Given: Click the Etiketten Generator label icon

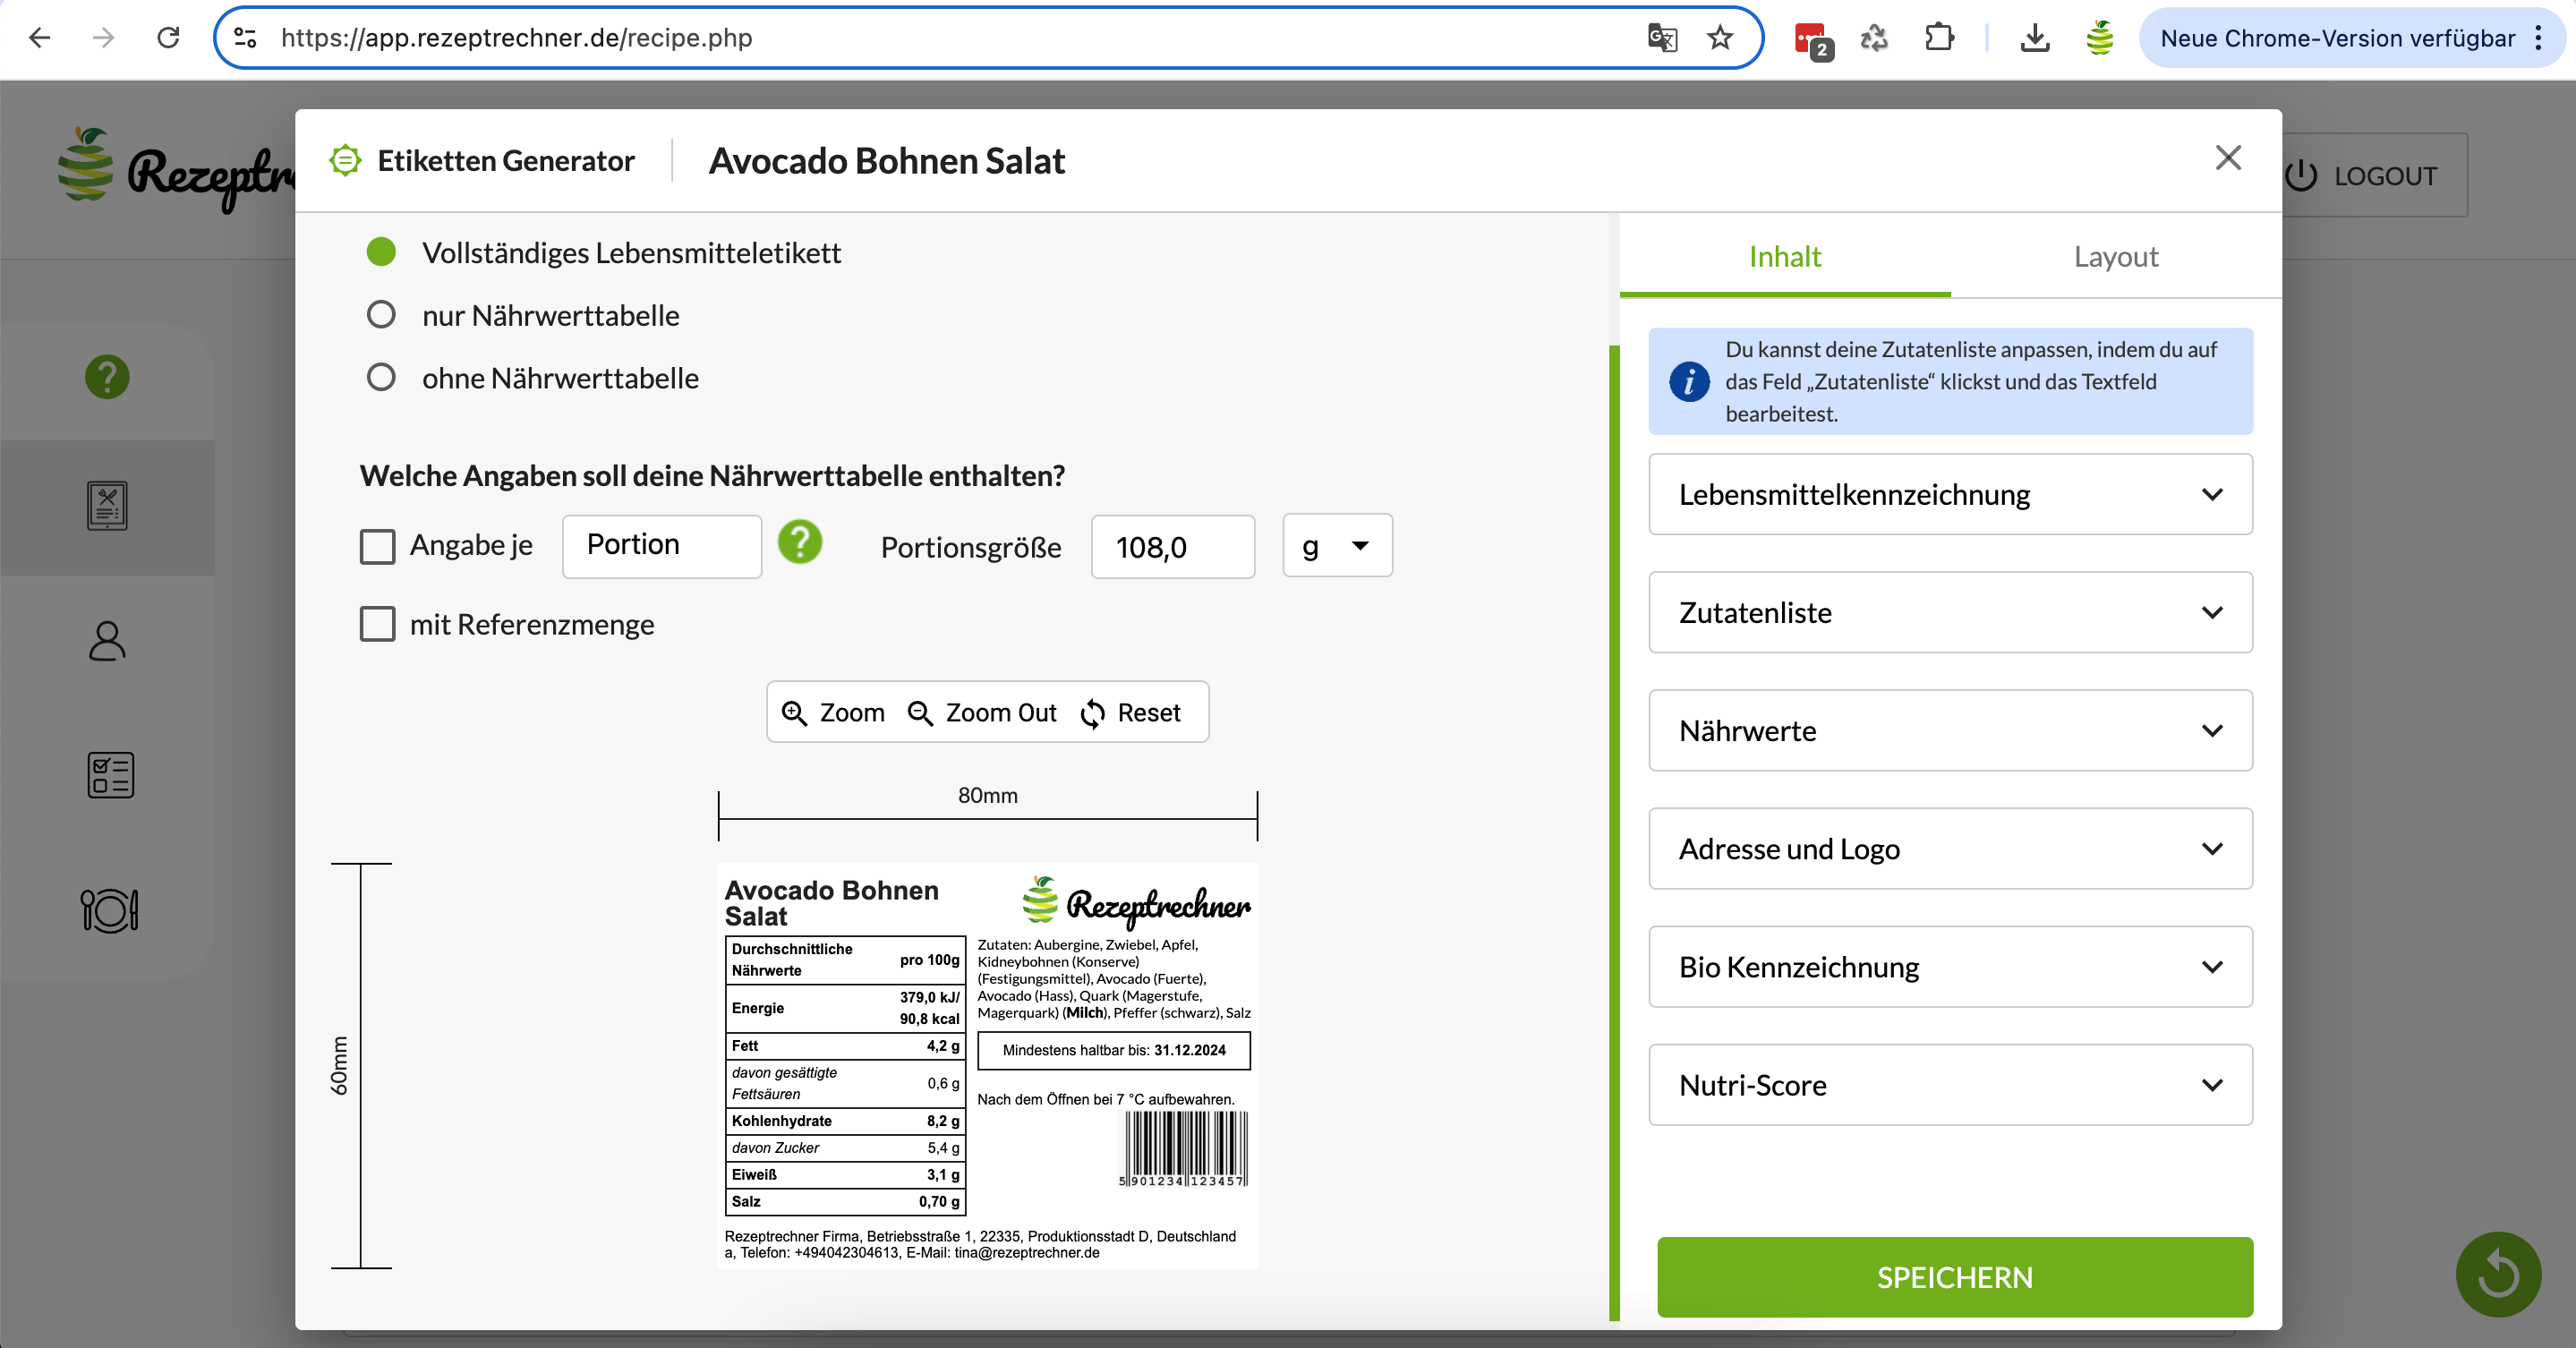Looking at the screenshot, I should click(345, 160).
